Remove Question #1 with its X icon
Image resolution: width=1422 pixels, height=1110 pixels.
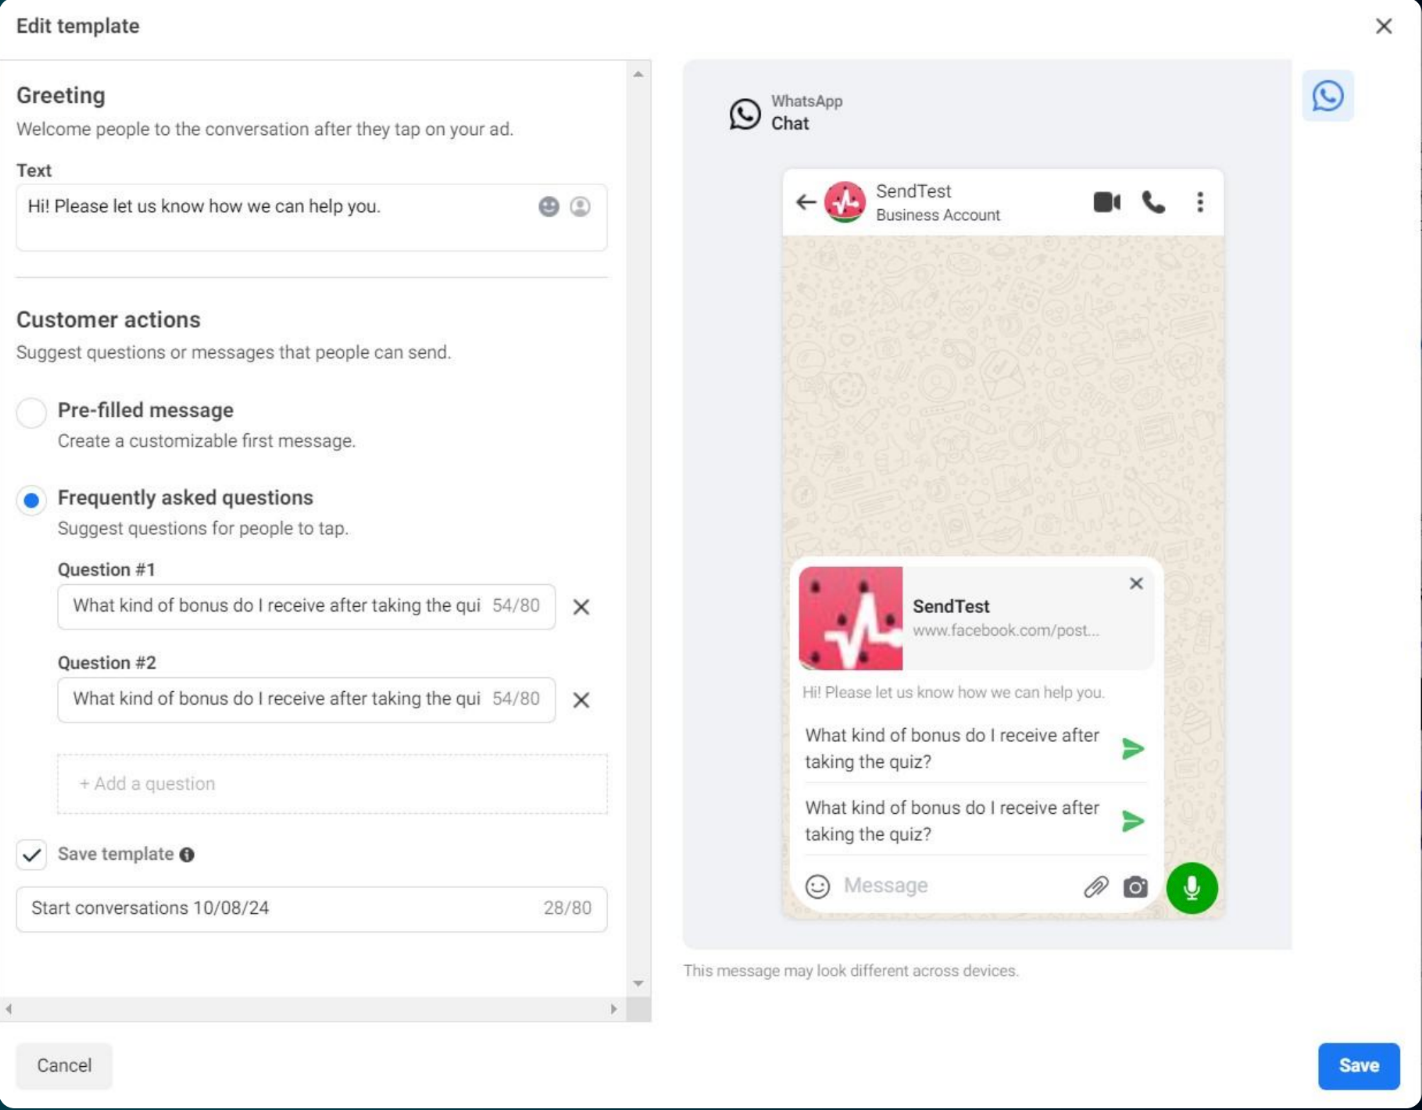(x=581, y=607)
